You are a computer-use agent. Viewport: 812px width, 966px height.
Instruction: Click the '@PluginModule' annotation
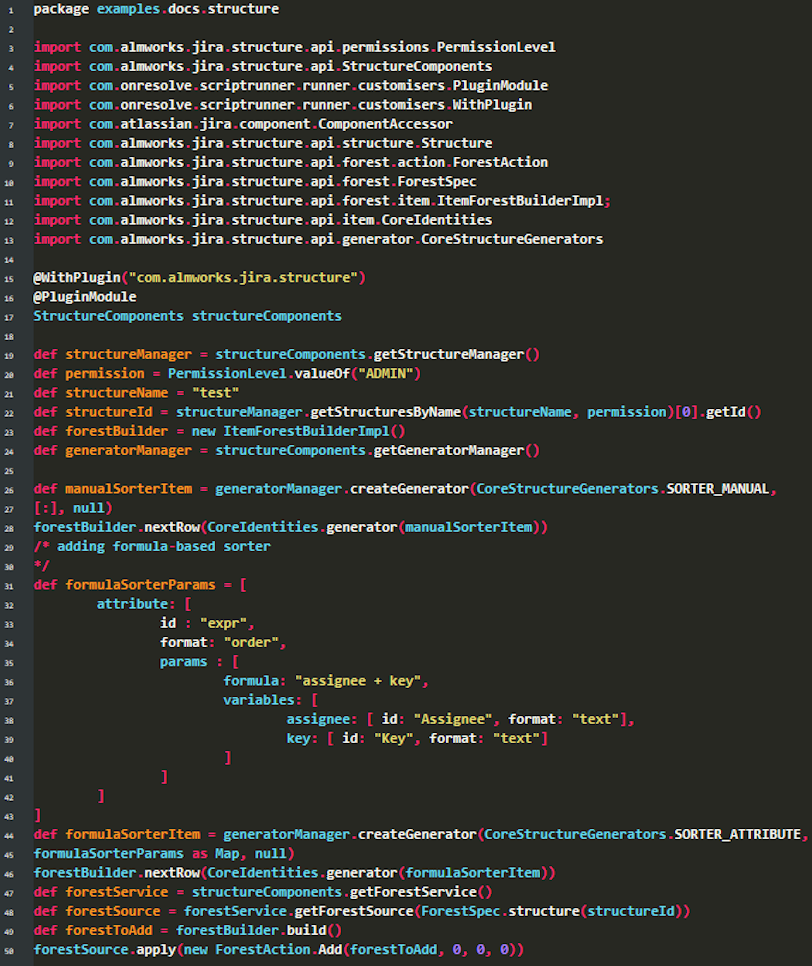tap(85, 297)
